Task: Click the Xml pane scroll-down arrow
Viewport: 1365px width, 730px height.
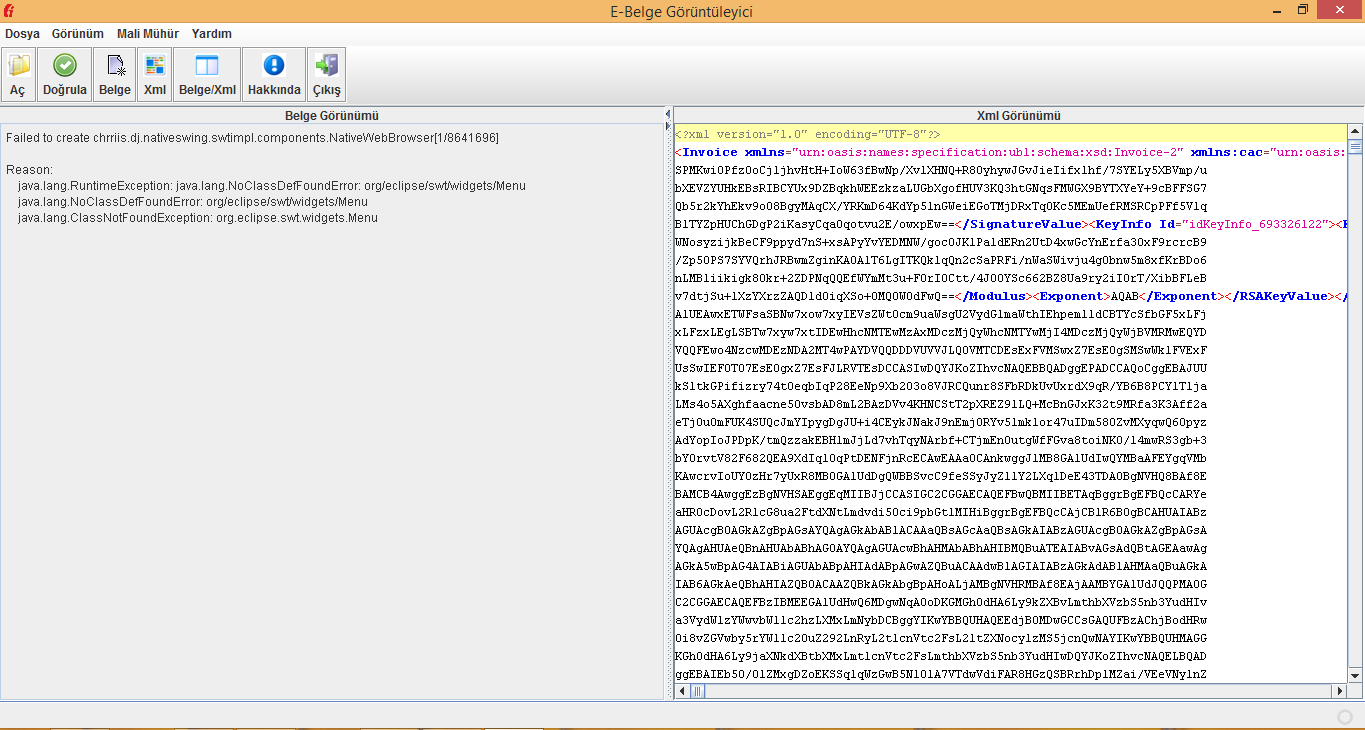Action: coord(1355,676)
